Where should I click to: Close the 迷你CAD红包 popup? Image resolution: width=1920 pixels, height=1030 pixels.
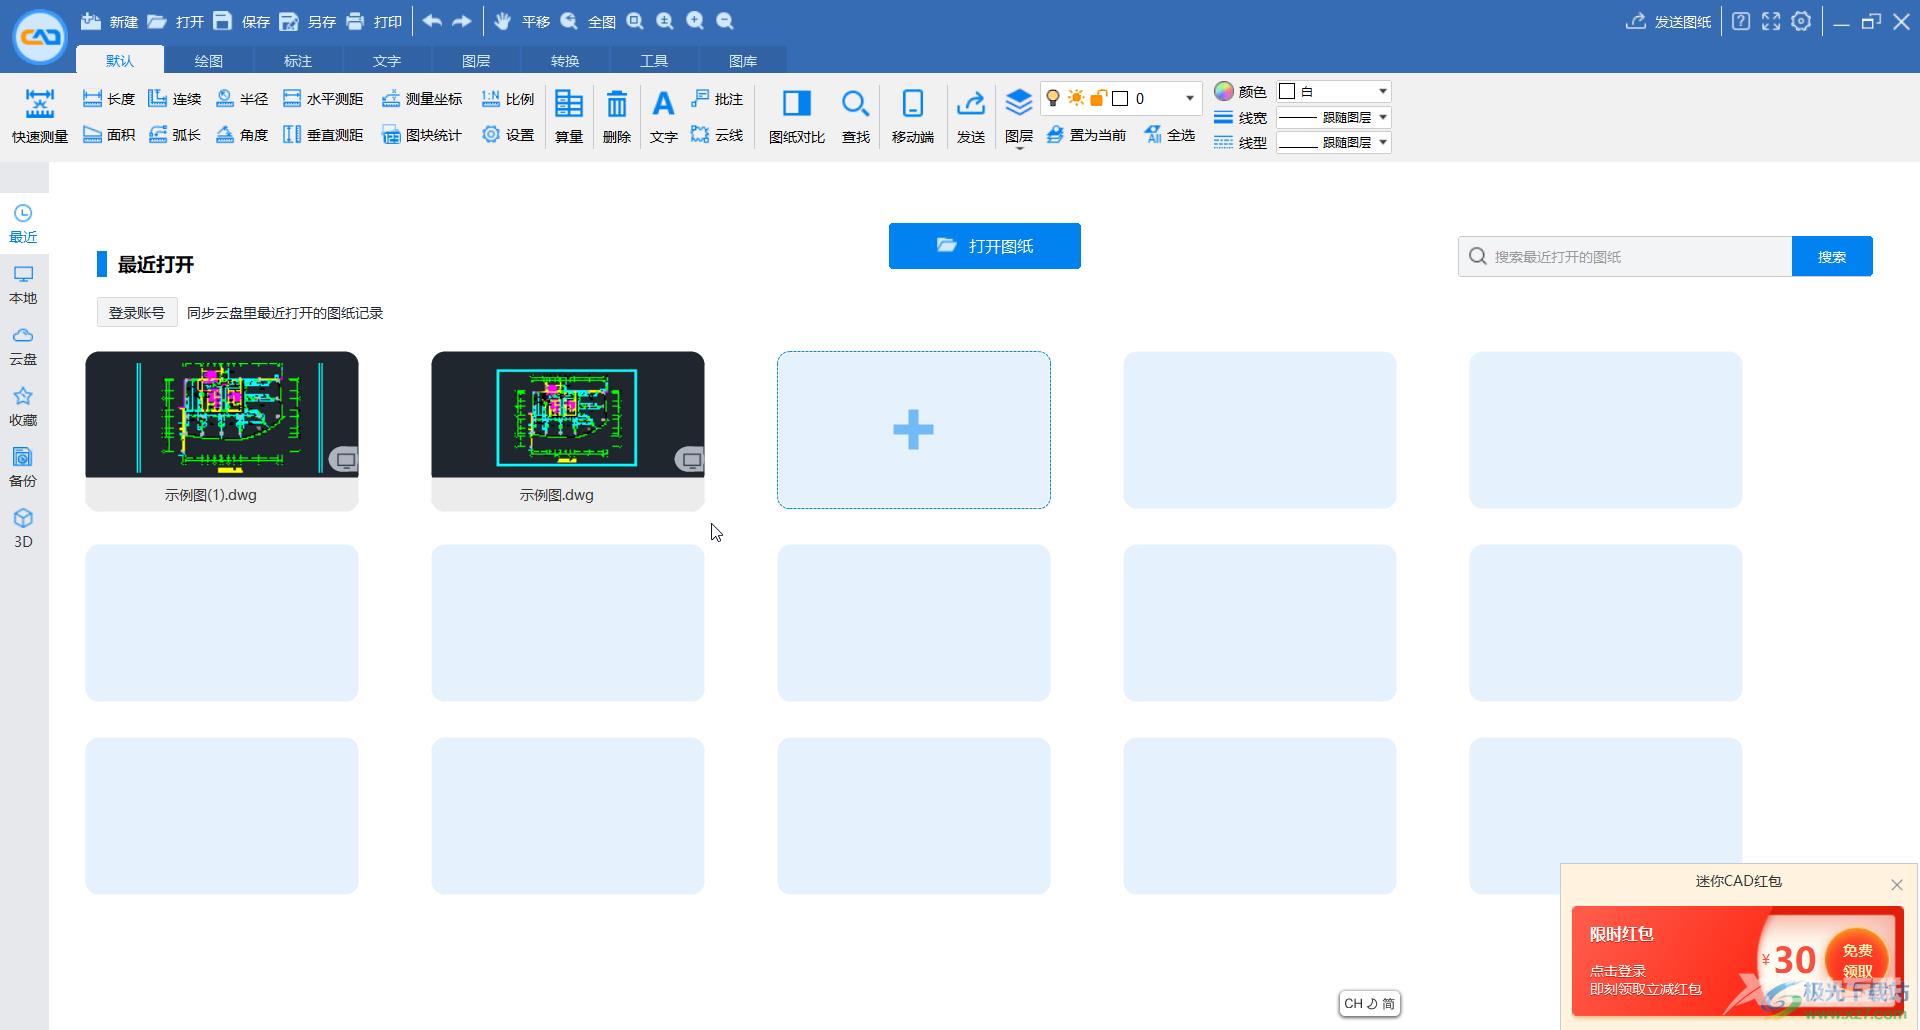(x=1897, y=884)
